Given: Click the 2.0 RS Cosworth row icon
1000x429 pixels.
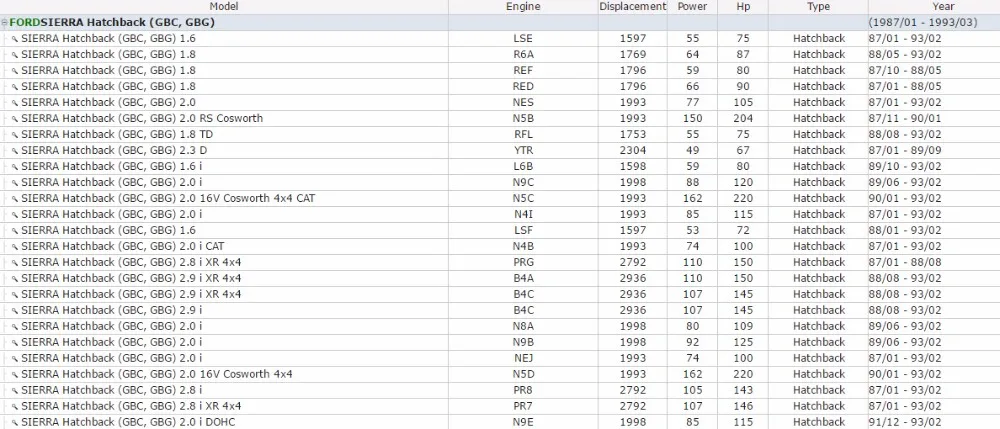Looking at the screenshot, I should (x=15, y=119).
